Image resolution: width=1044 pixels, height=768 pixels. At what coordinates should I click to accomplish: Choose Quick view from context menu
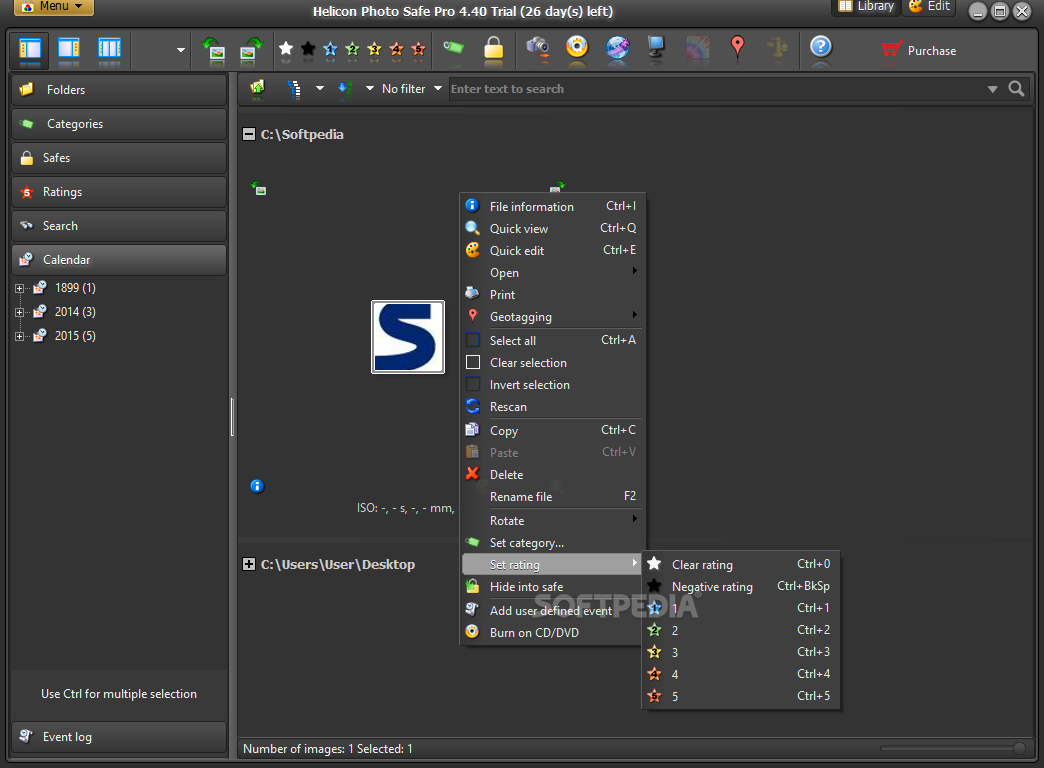[551, 228]
